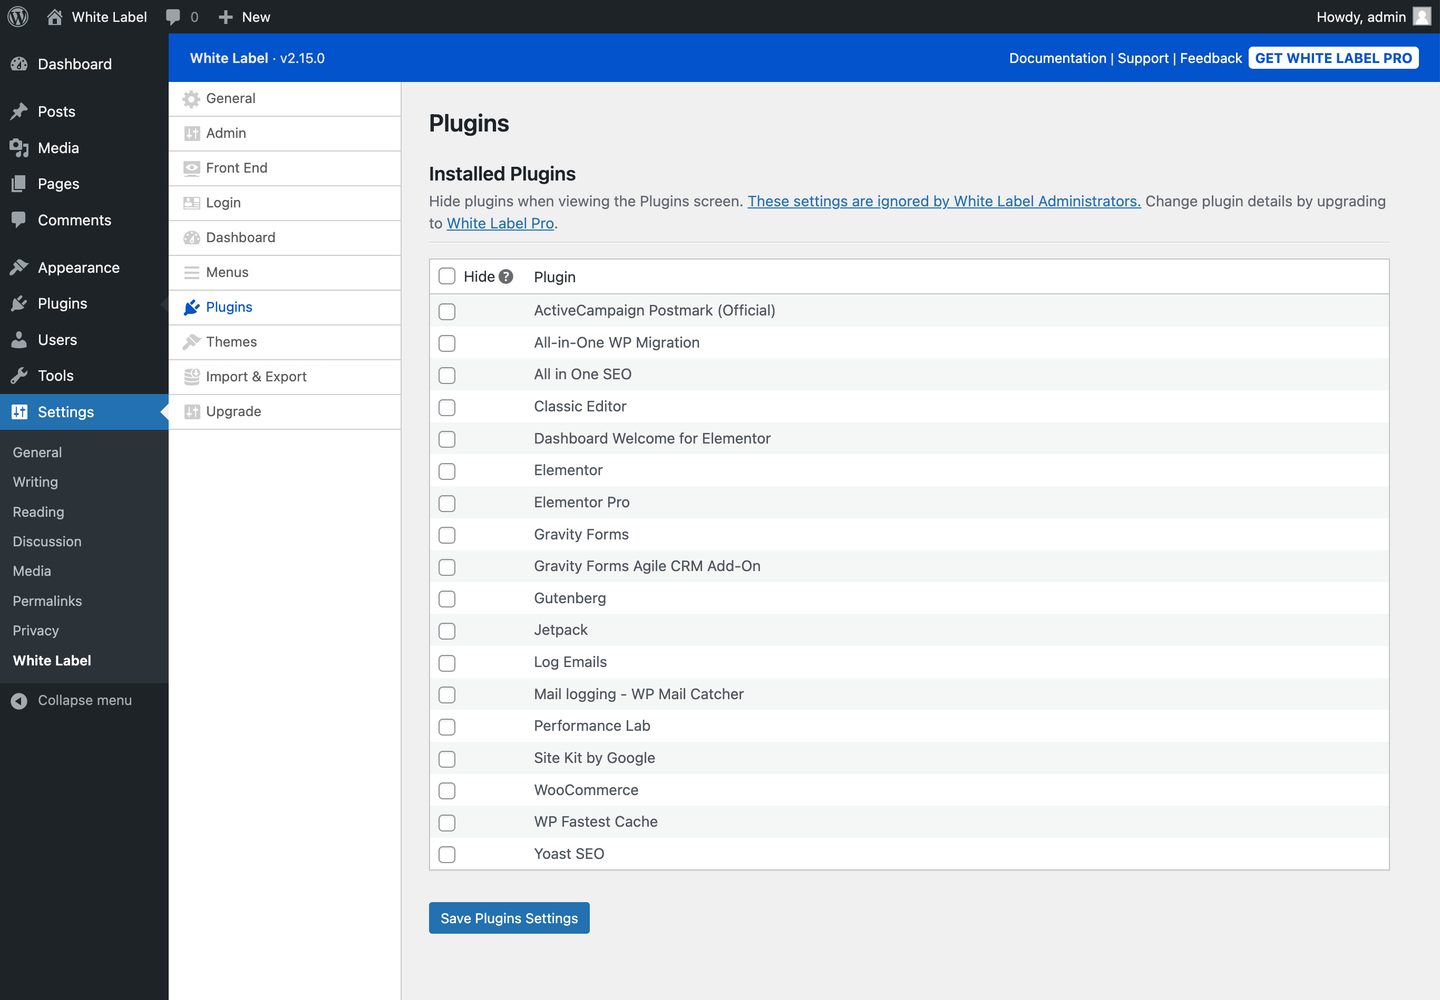Click Howdy, admin account menu
Image resolution: width=1440 pixels, height=1000 pixels.
1374,17
